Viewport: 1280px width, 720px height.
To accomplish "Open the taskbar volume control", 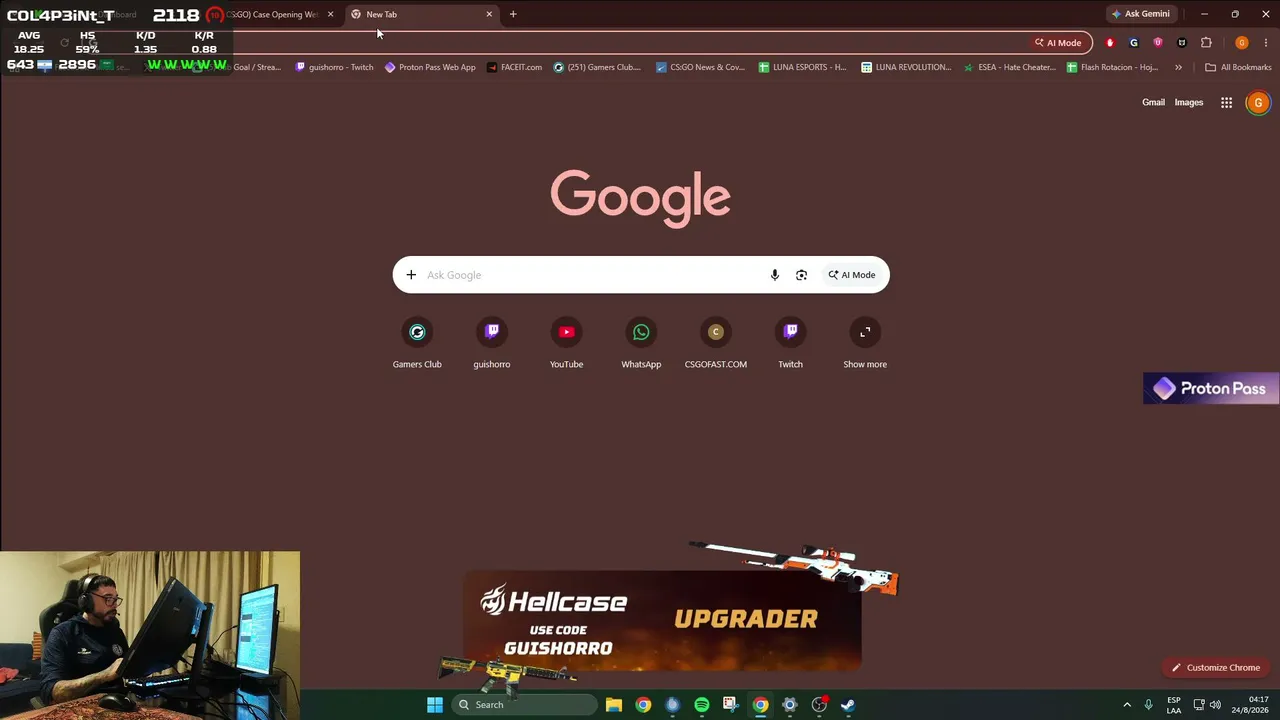I will 1216,705.
